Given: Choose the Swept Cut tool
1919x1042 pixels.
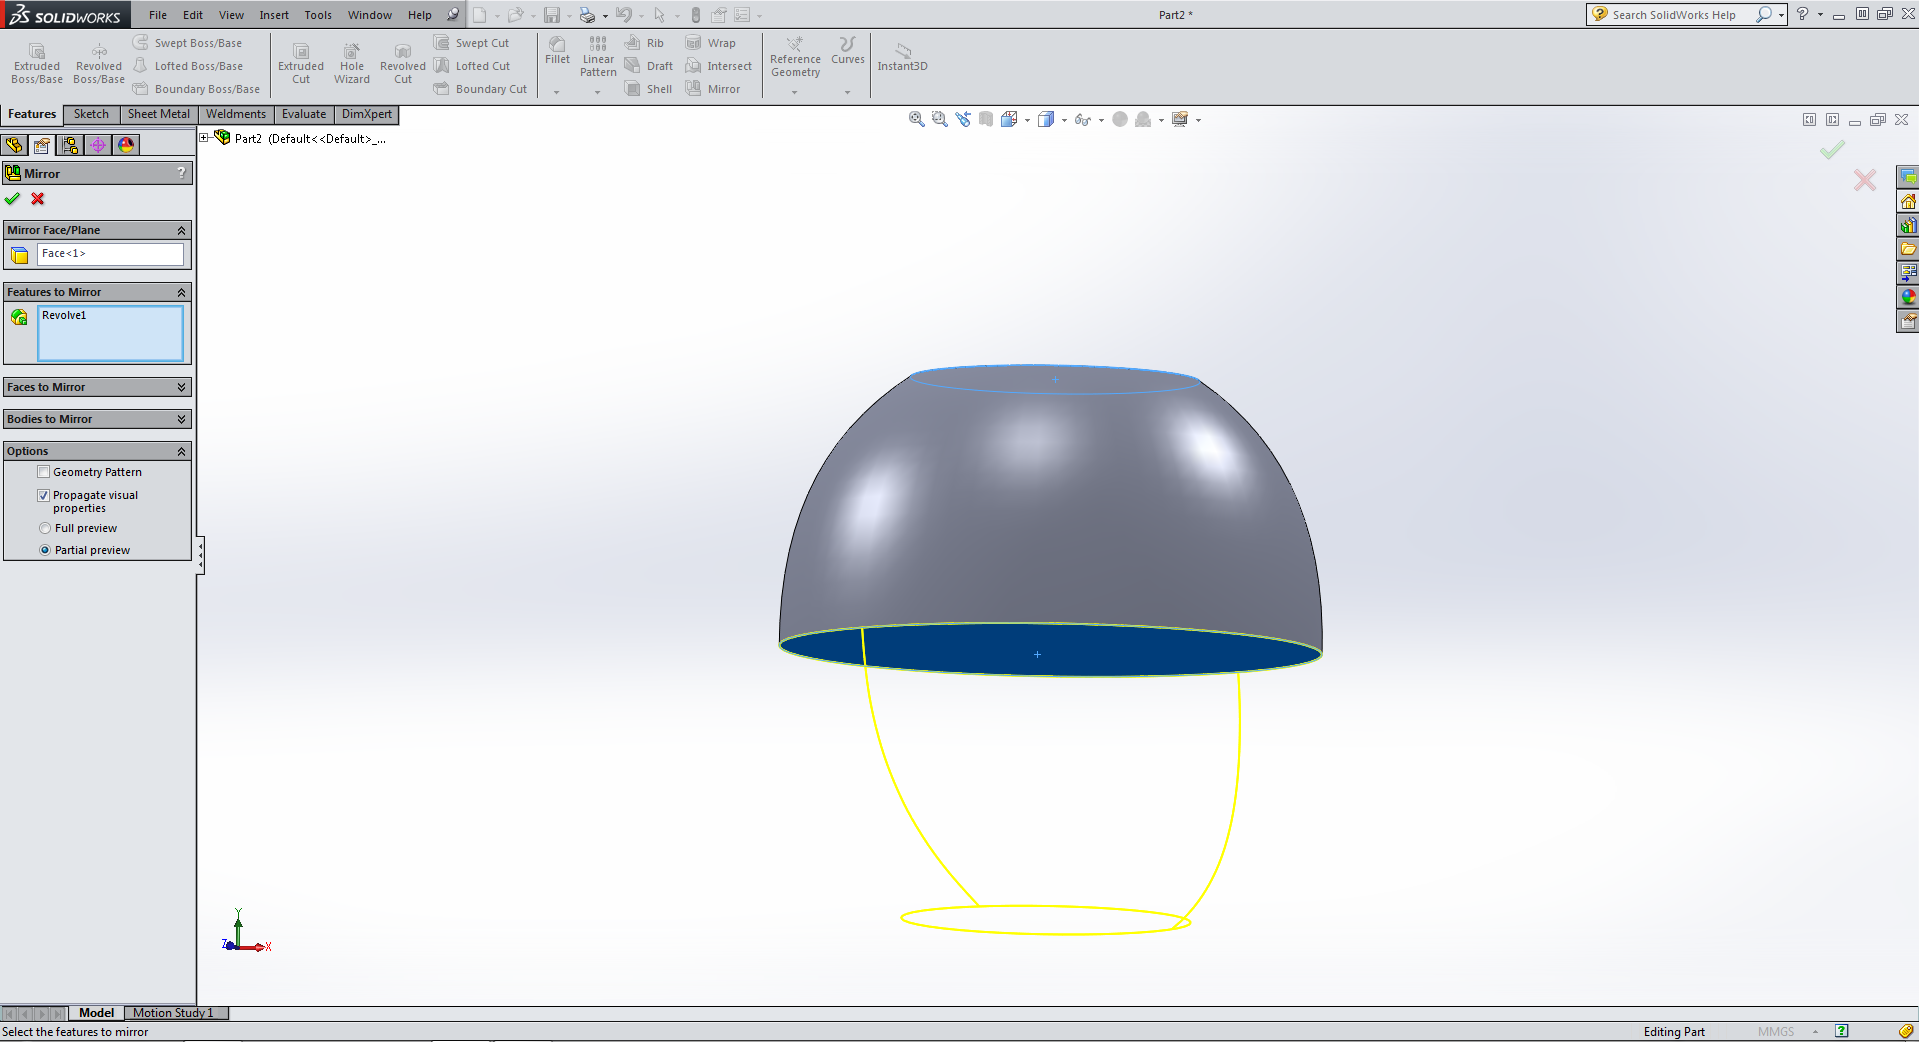Looking at the screenshot, I should tap(472, 43).
